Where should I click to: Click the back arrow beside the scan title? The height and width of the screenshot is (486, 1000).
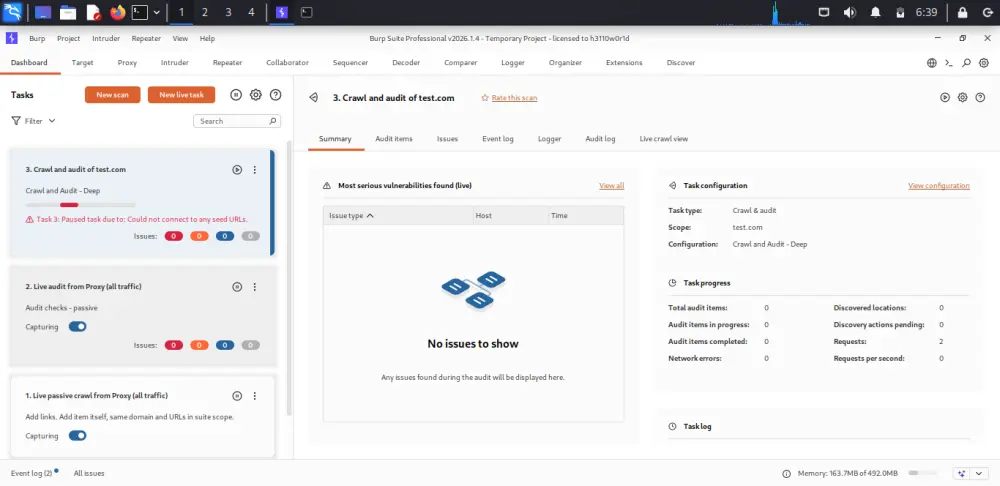[x=313, y=98]
